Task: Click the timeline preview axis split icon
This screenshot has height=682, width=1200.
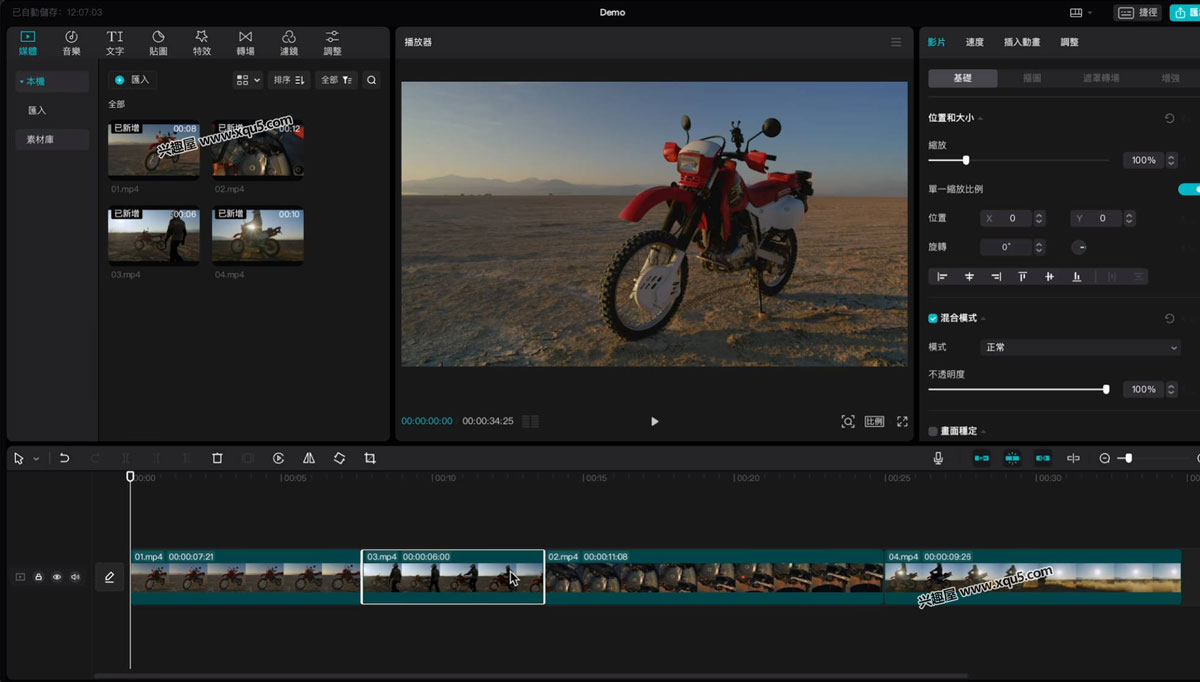Action: coord(1073,458)
